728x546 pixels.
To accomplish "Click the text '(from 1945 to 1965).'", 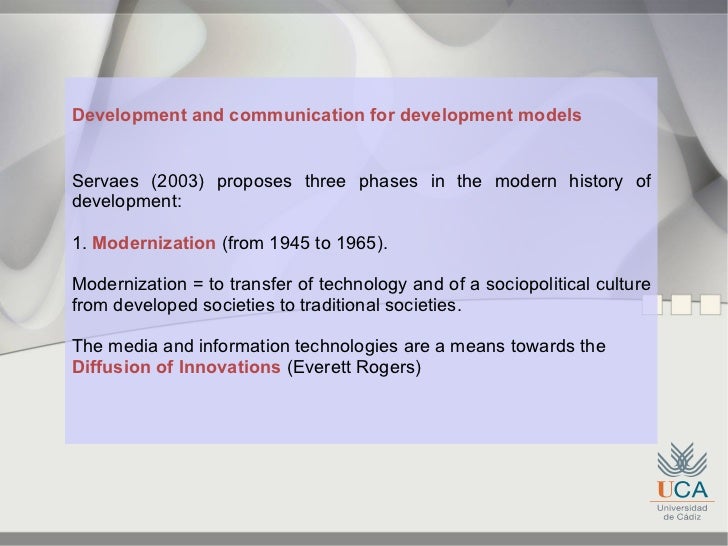I will [x=305, y=243].
